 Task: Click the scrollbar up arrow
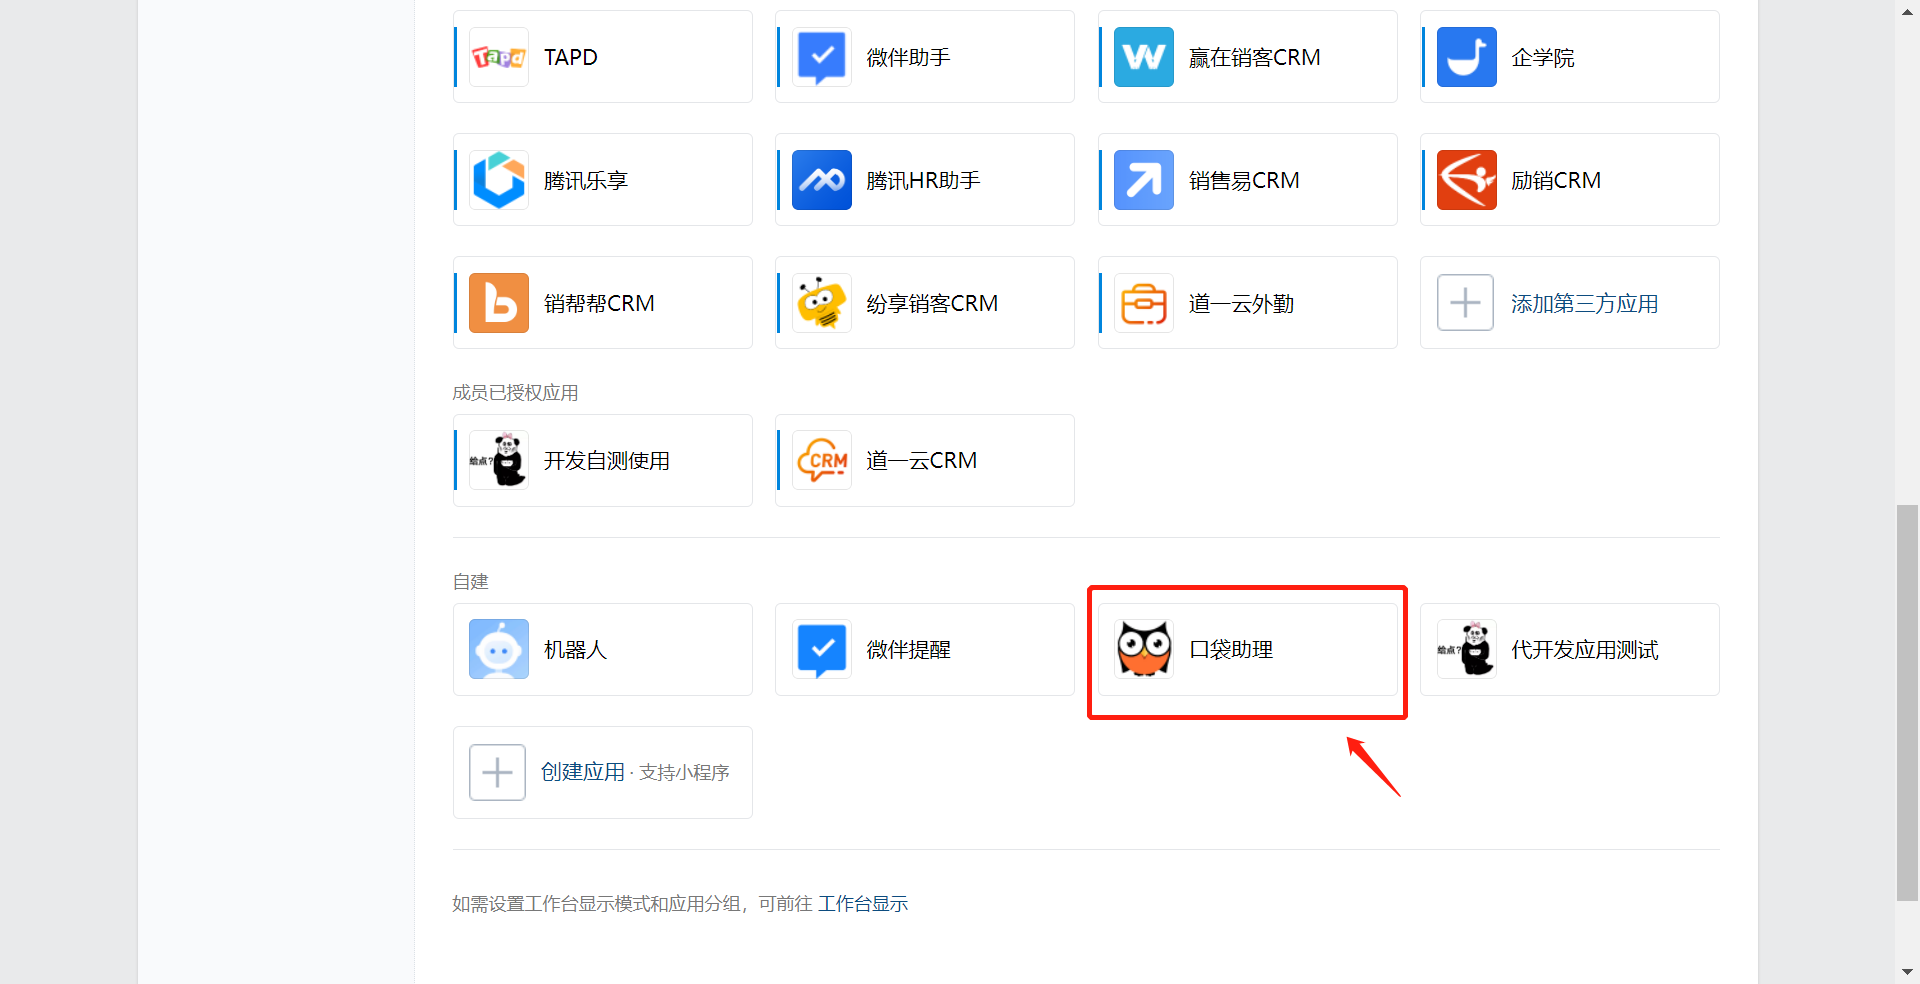point(1907,11)
